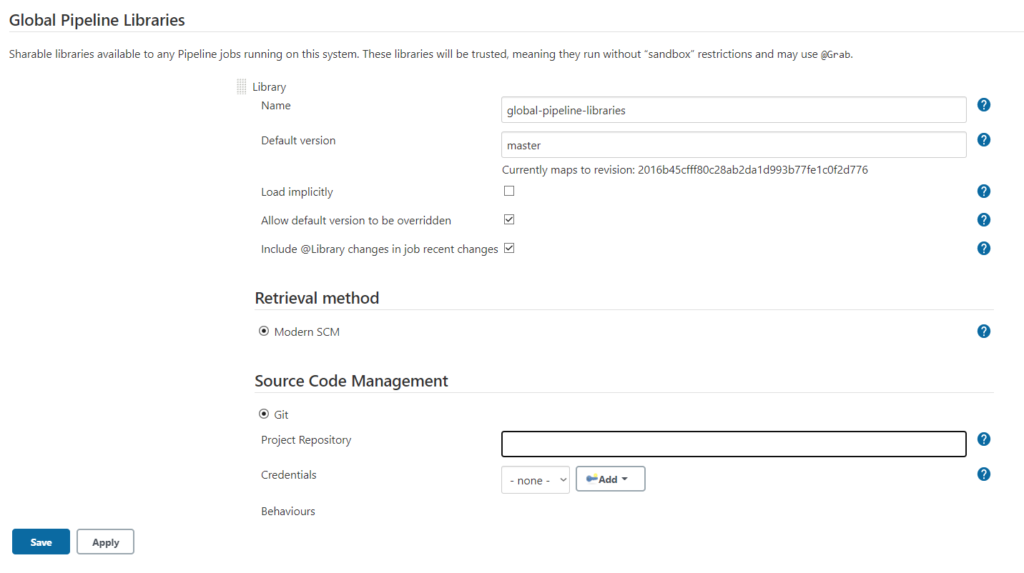
Task: View help for Include @Library changes
Action: pos(983,248)
